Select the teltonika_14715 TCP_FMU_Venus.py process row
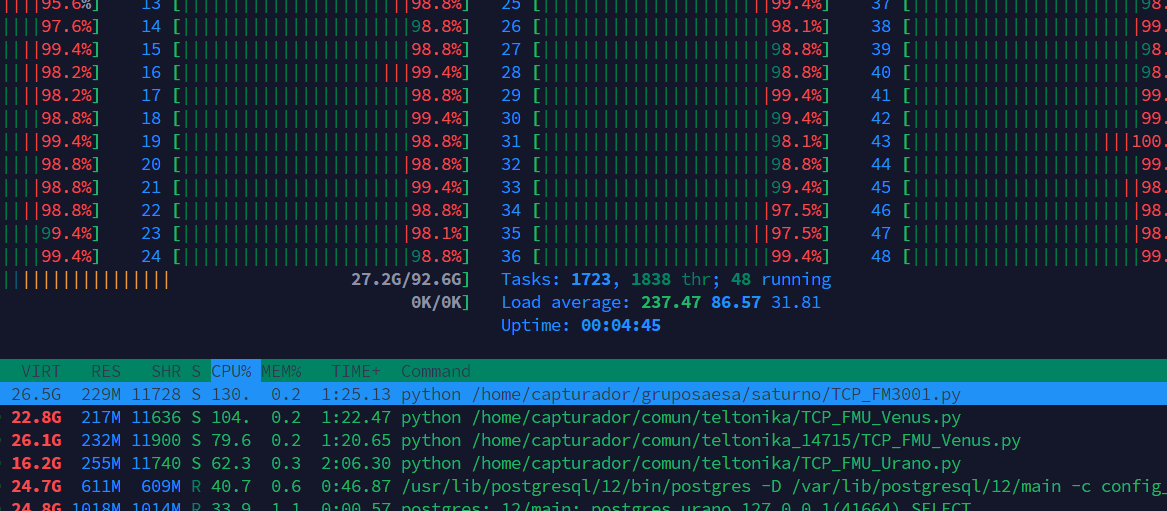Screen dimensions: 1167x511 [710, 440]
